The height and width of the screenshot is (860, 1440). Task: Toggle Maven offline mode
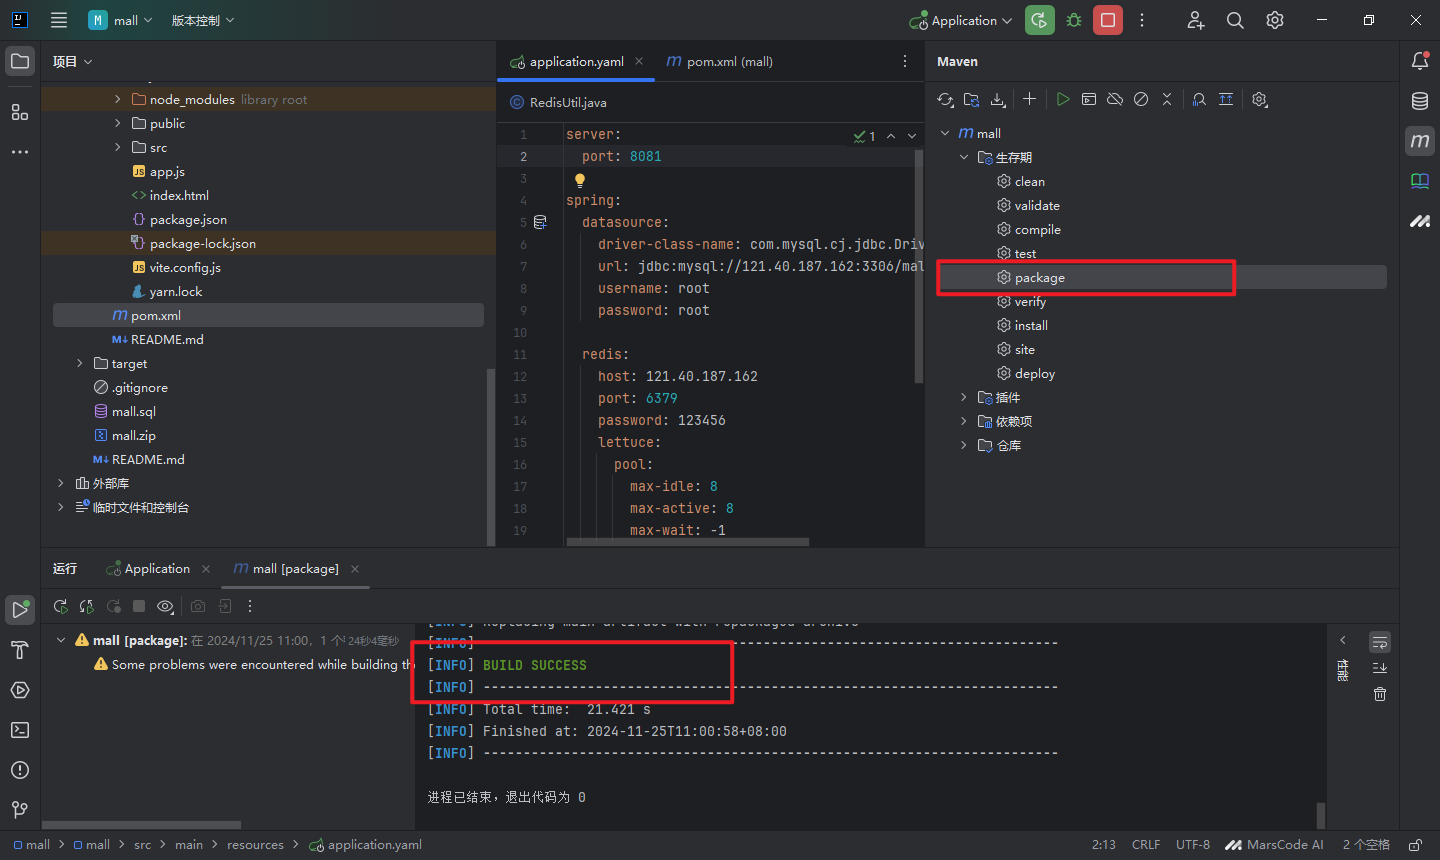[1115, 100]
